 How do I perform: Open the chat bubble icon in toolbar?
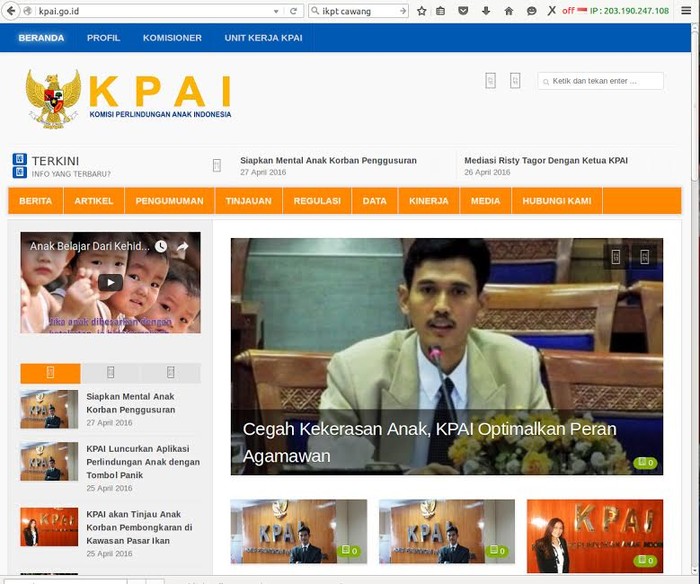tap(531, 11)
